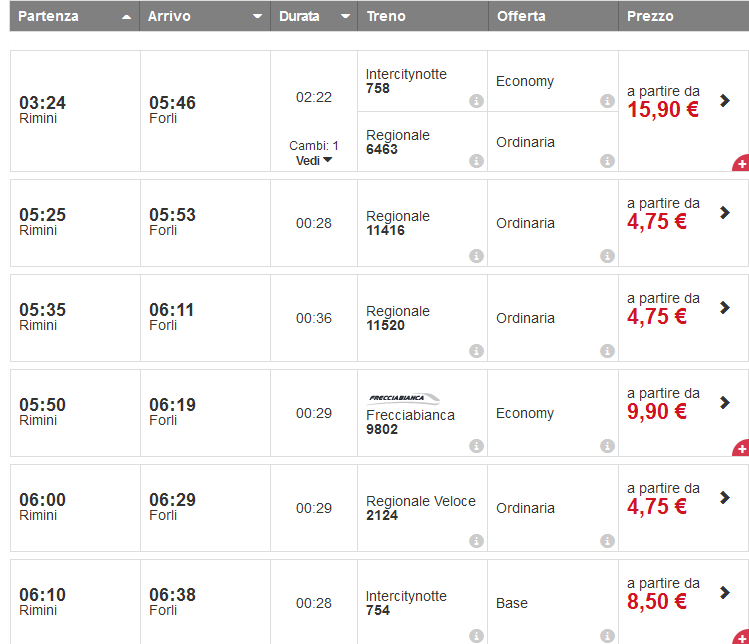Click the Prezzo column header
The height and width of the screenshot is (644, 749).
pos(650,16)
